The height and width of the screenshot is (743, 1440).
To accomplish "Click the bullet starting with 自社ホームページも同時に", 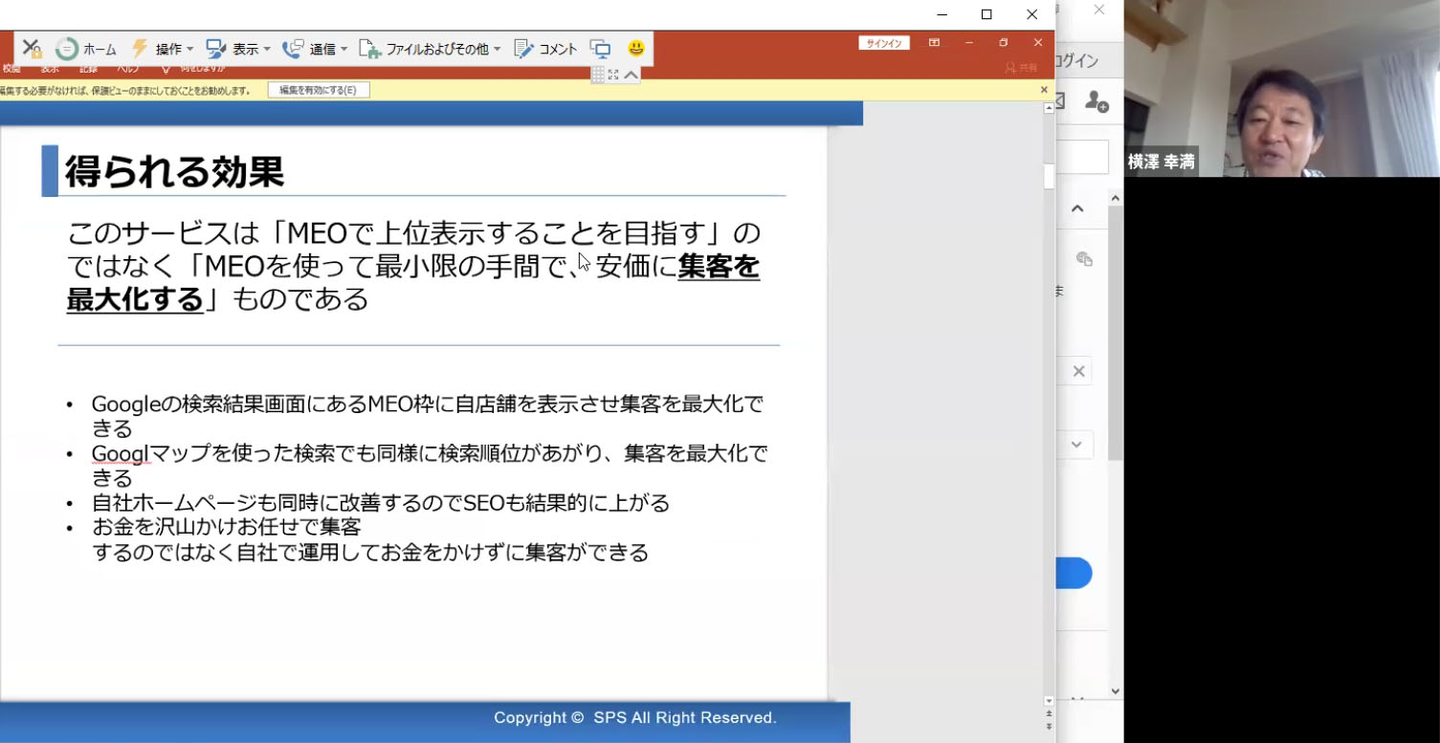I will click(380, 502).
